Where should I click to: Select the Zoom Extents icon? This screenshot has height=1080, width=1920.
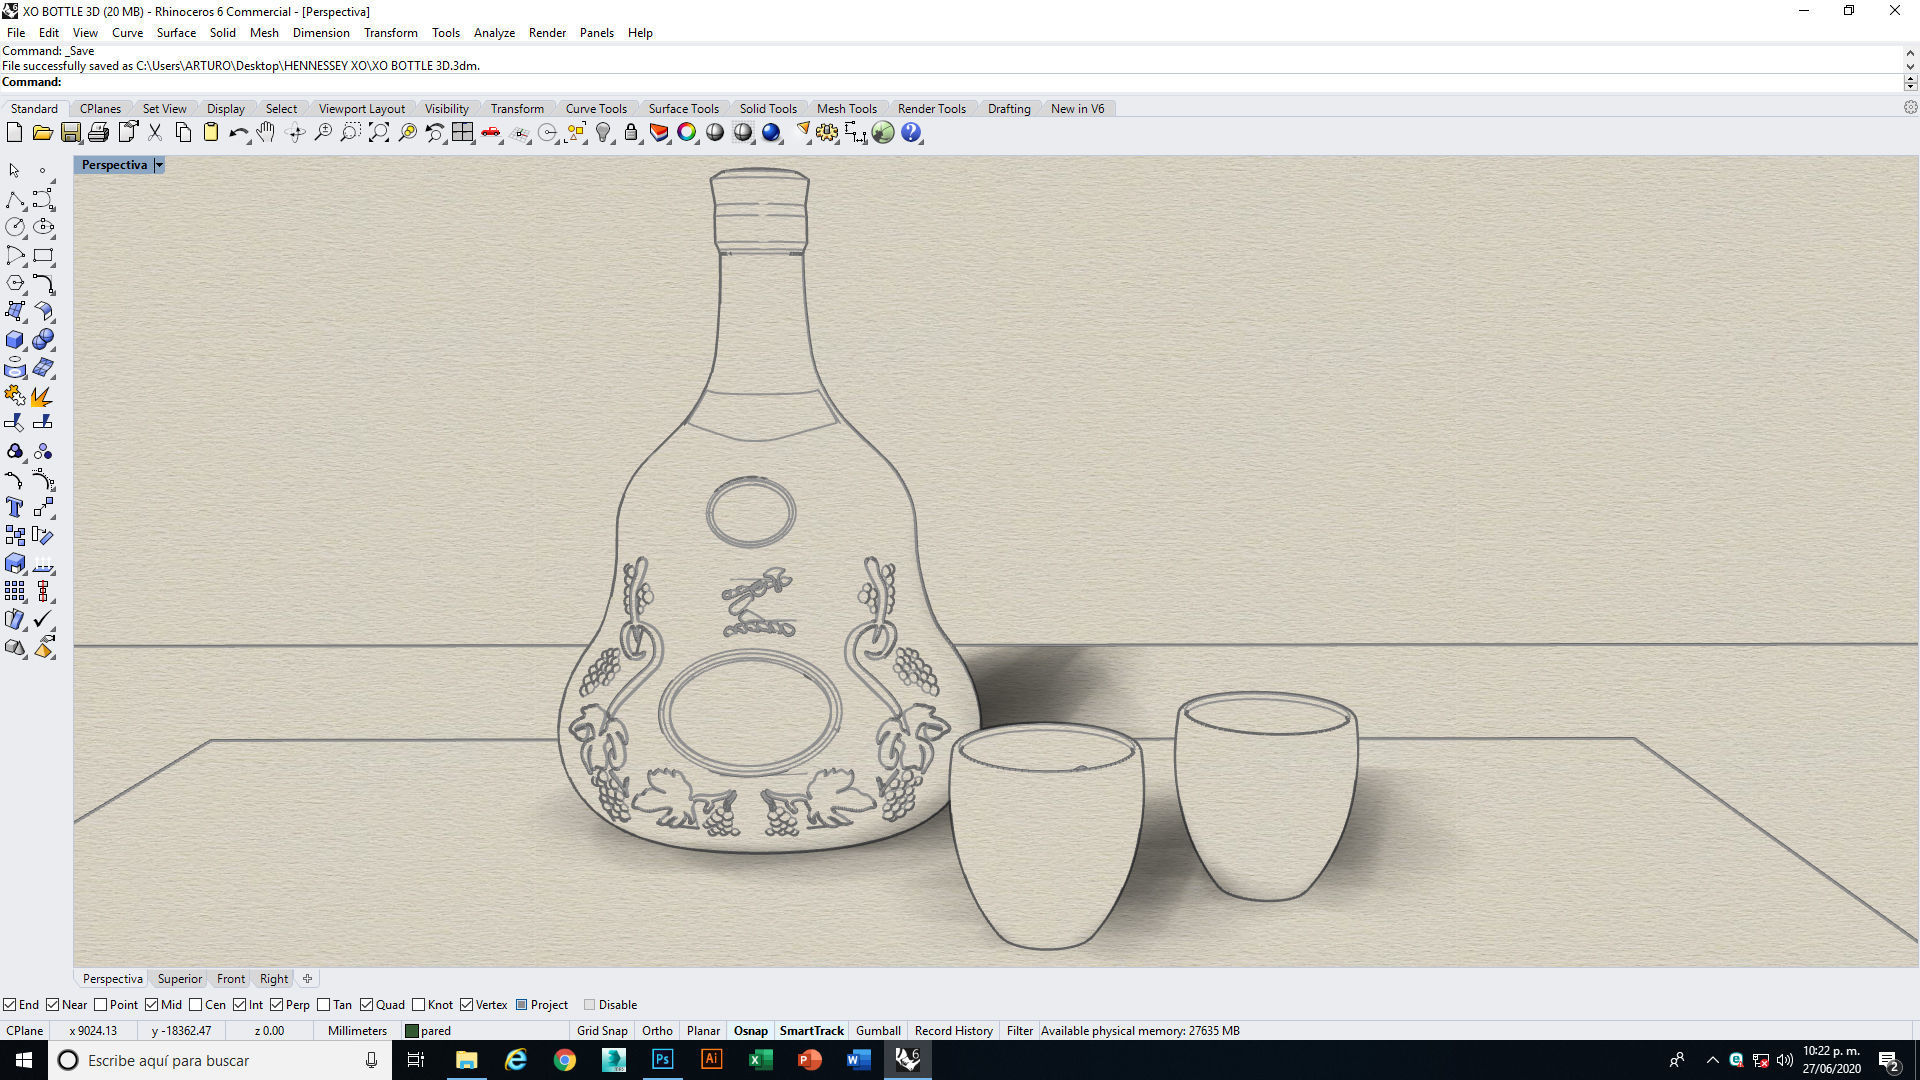coord(379,132)
